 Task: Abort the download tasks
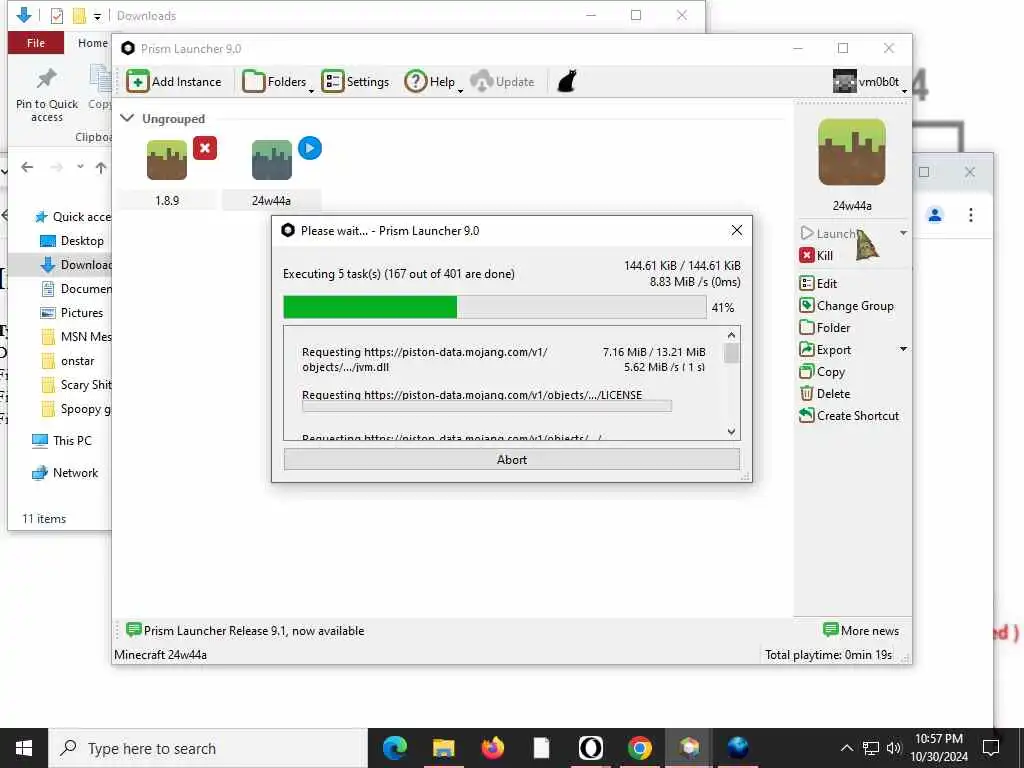click(x=512, y=459)
